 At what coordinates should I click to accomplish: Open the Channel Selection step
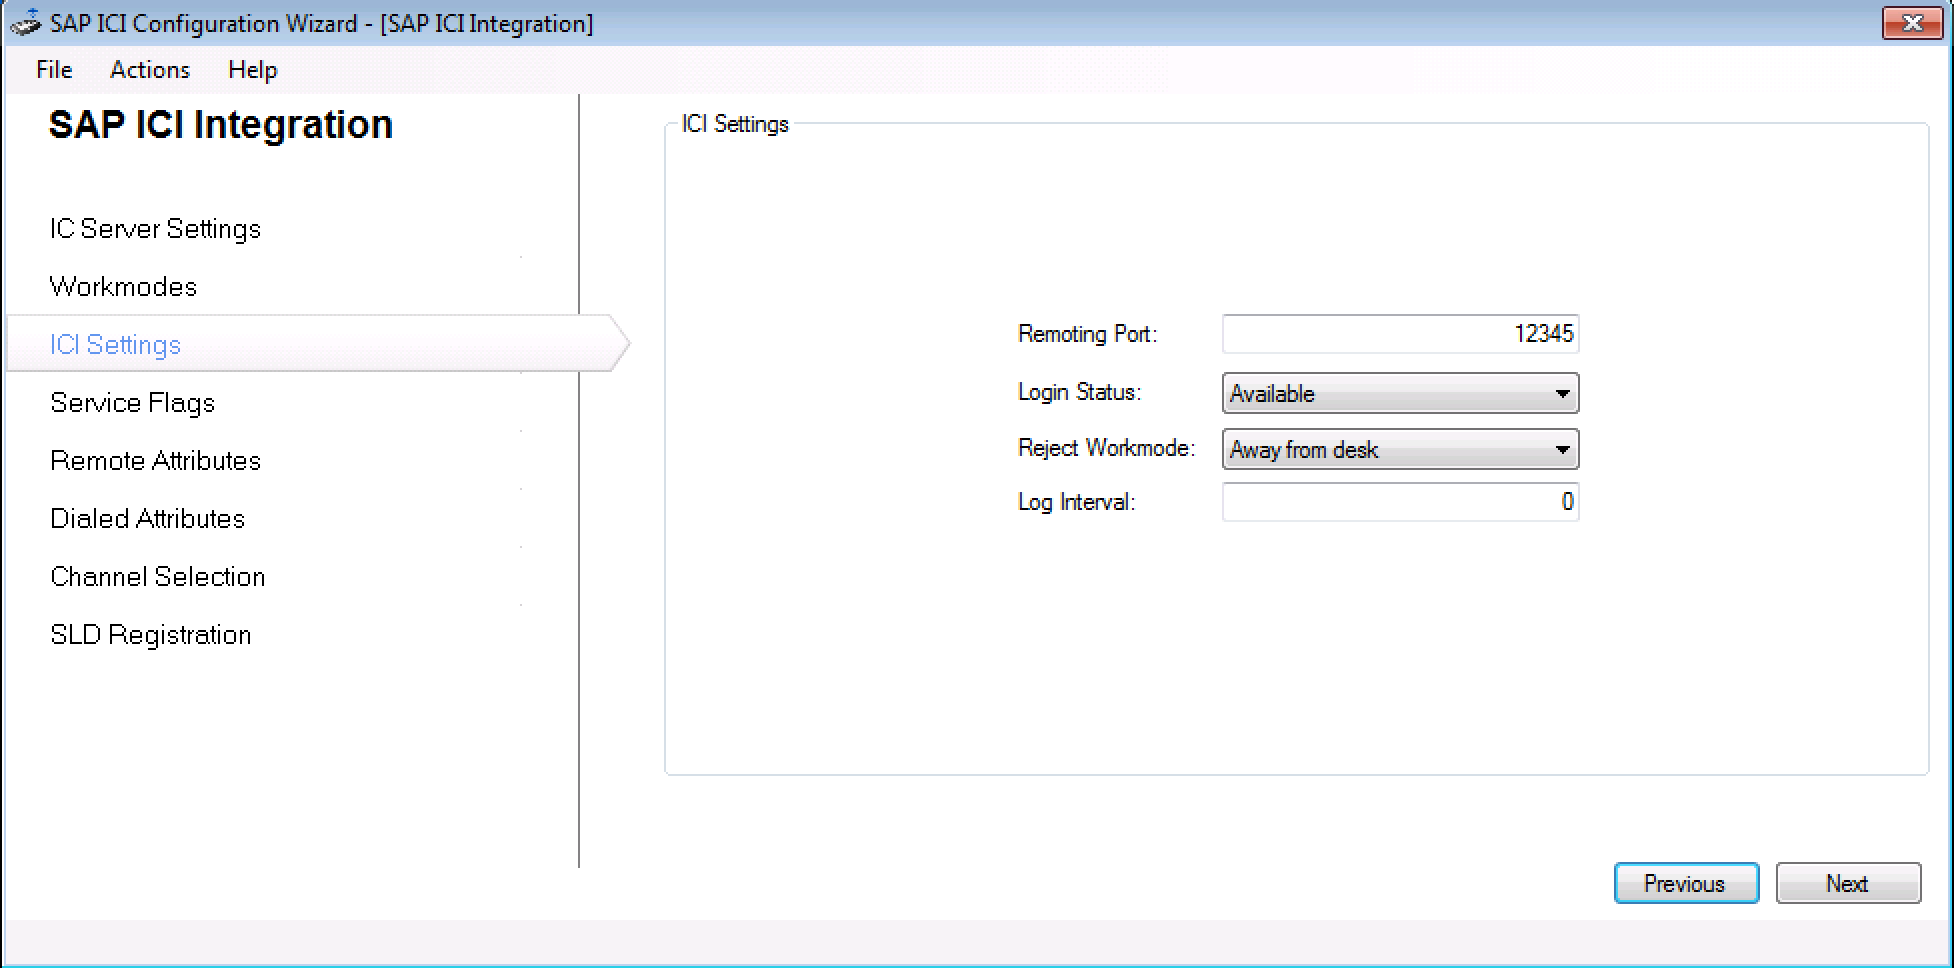coord(157,577)
